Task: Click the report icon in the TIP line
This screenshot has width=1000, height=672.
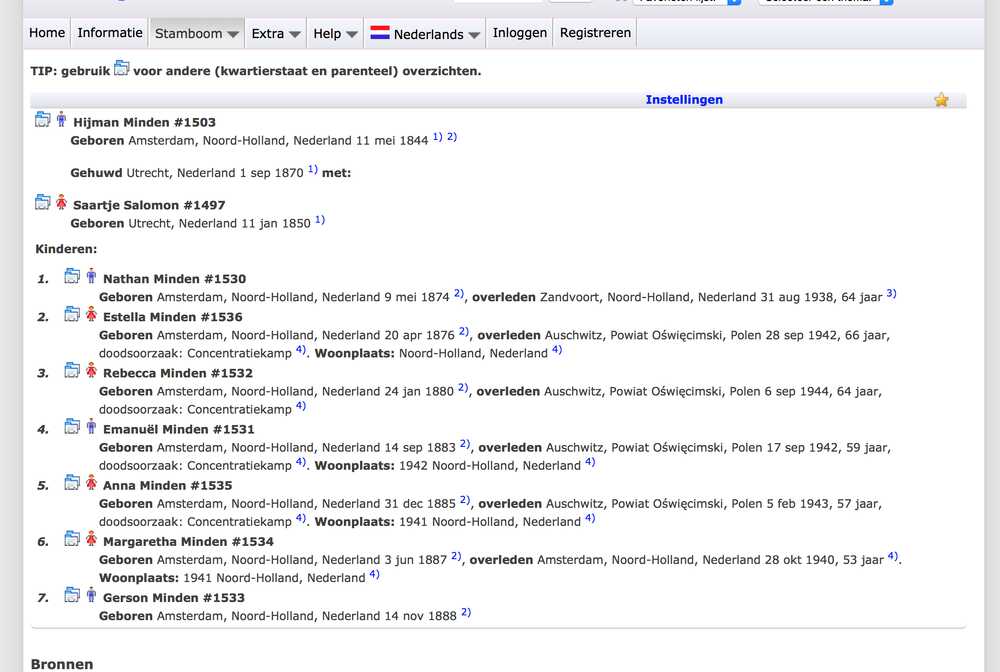Action: point(122,68)
